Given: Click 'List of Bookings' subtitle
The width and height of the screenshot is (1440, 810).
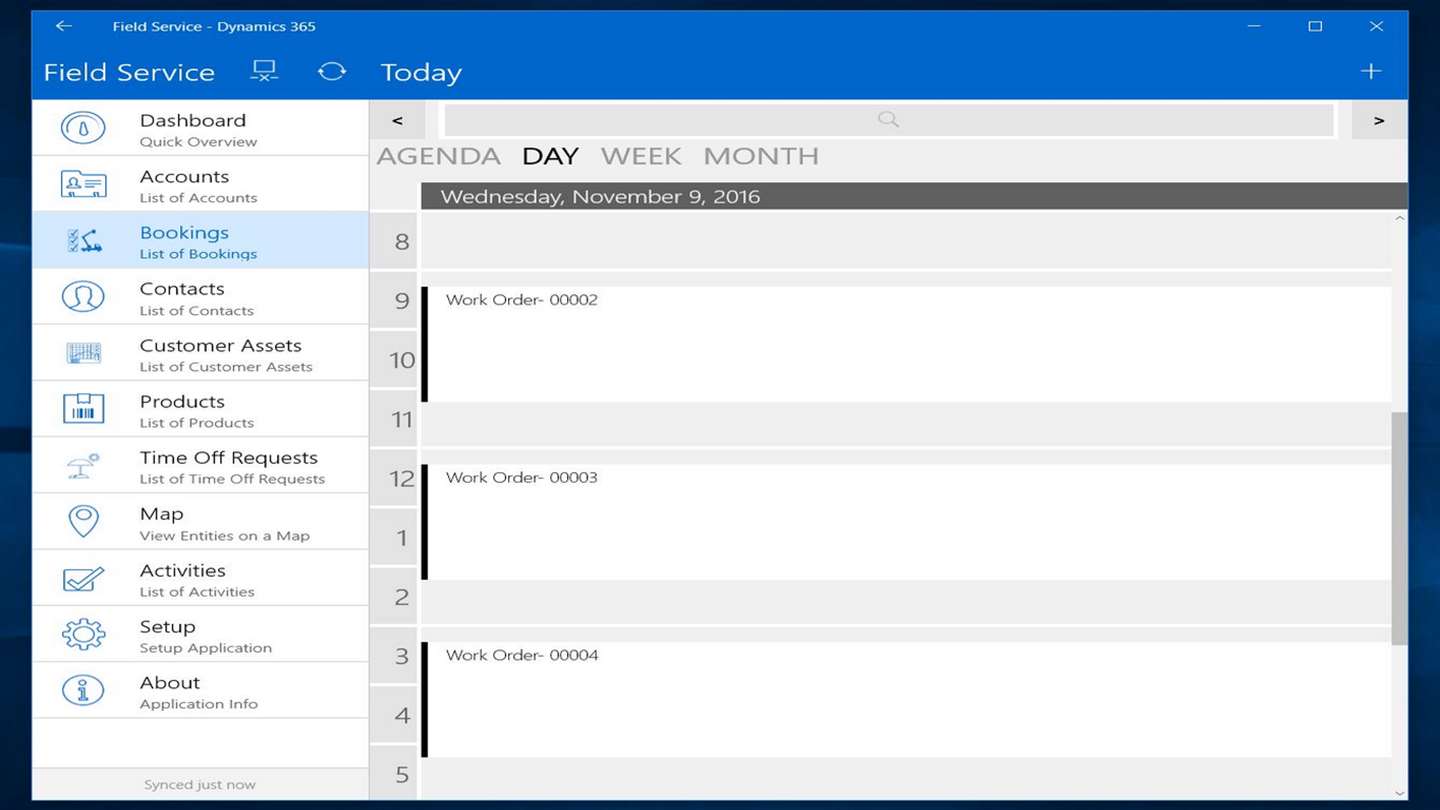Looking at the screenshot, I should 198,254.
